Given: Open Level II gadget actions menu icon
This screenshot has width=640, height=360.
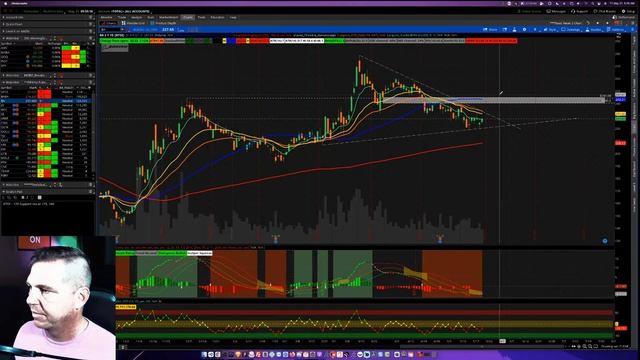Looking at the screenshot, I should coord(91,31).
